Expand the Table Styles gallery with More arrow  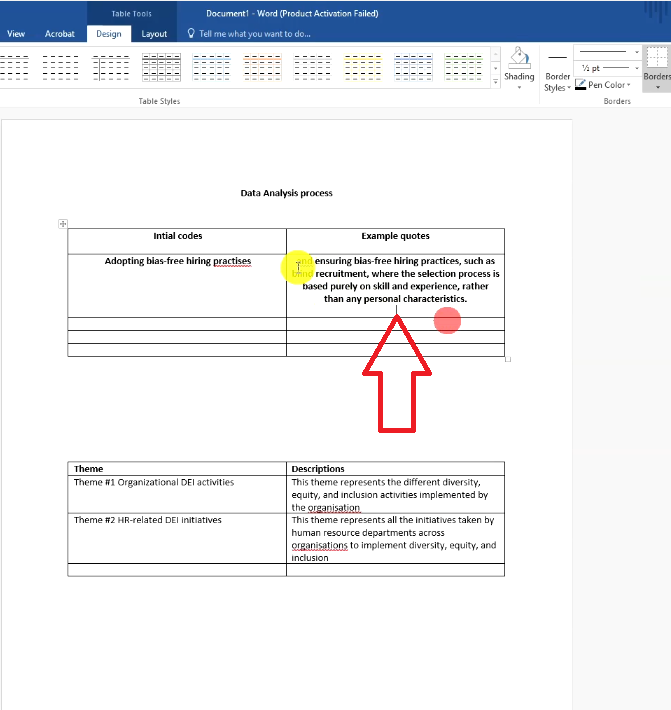coord(495,82)
